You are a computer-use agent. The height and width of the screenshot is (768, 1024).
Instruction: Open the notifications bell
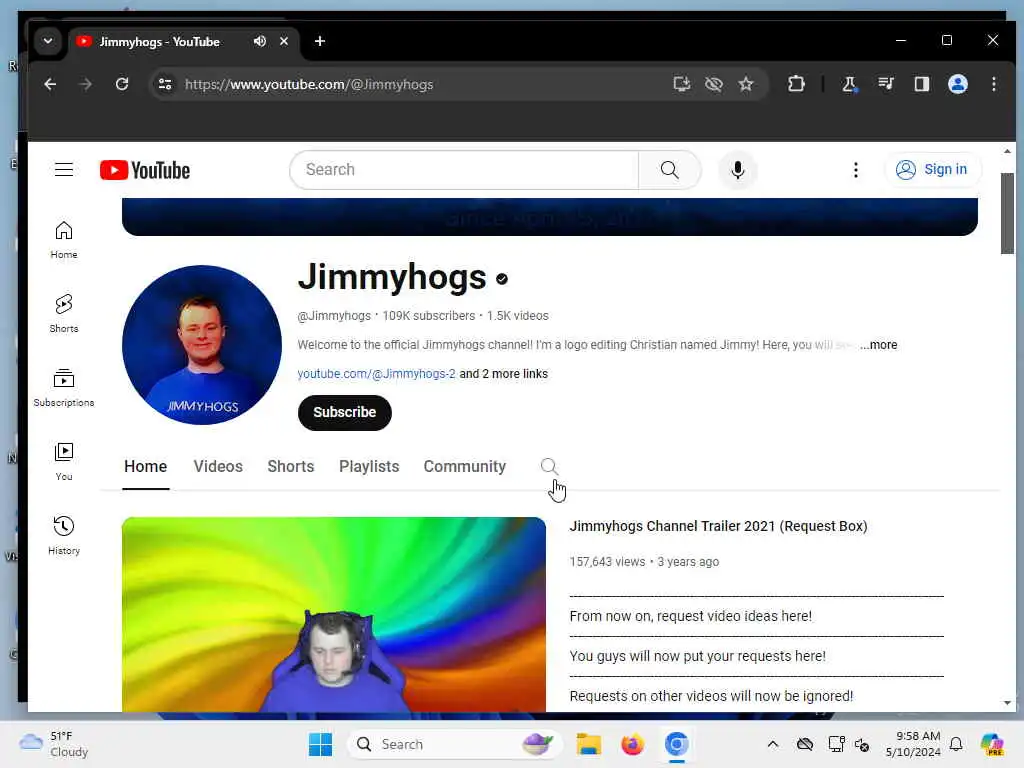click(x=956, y=744)
